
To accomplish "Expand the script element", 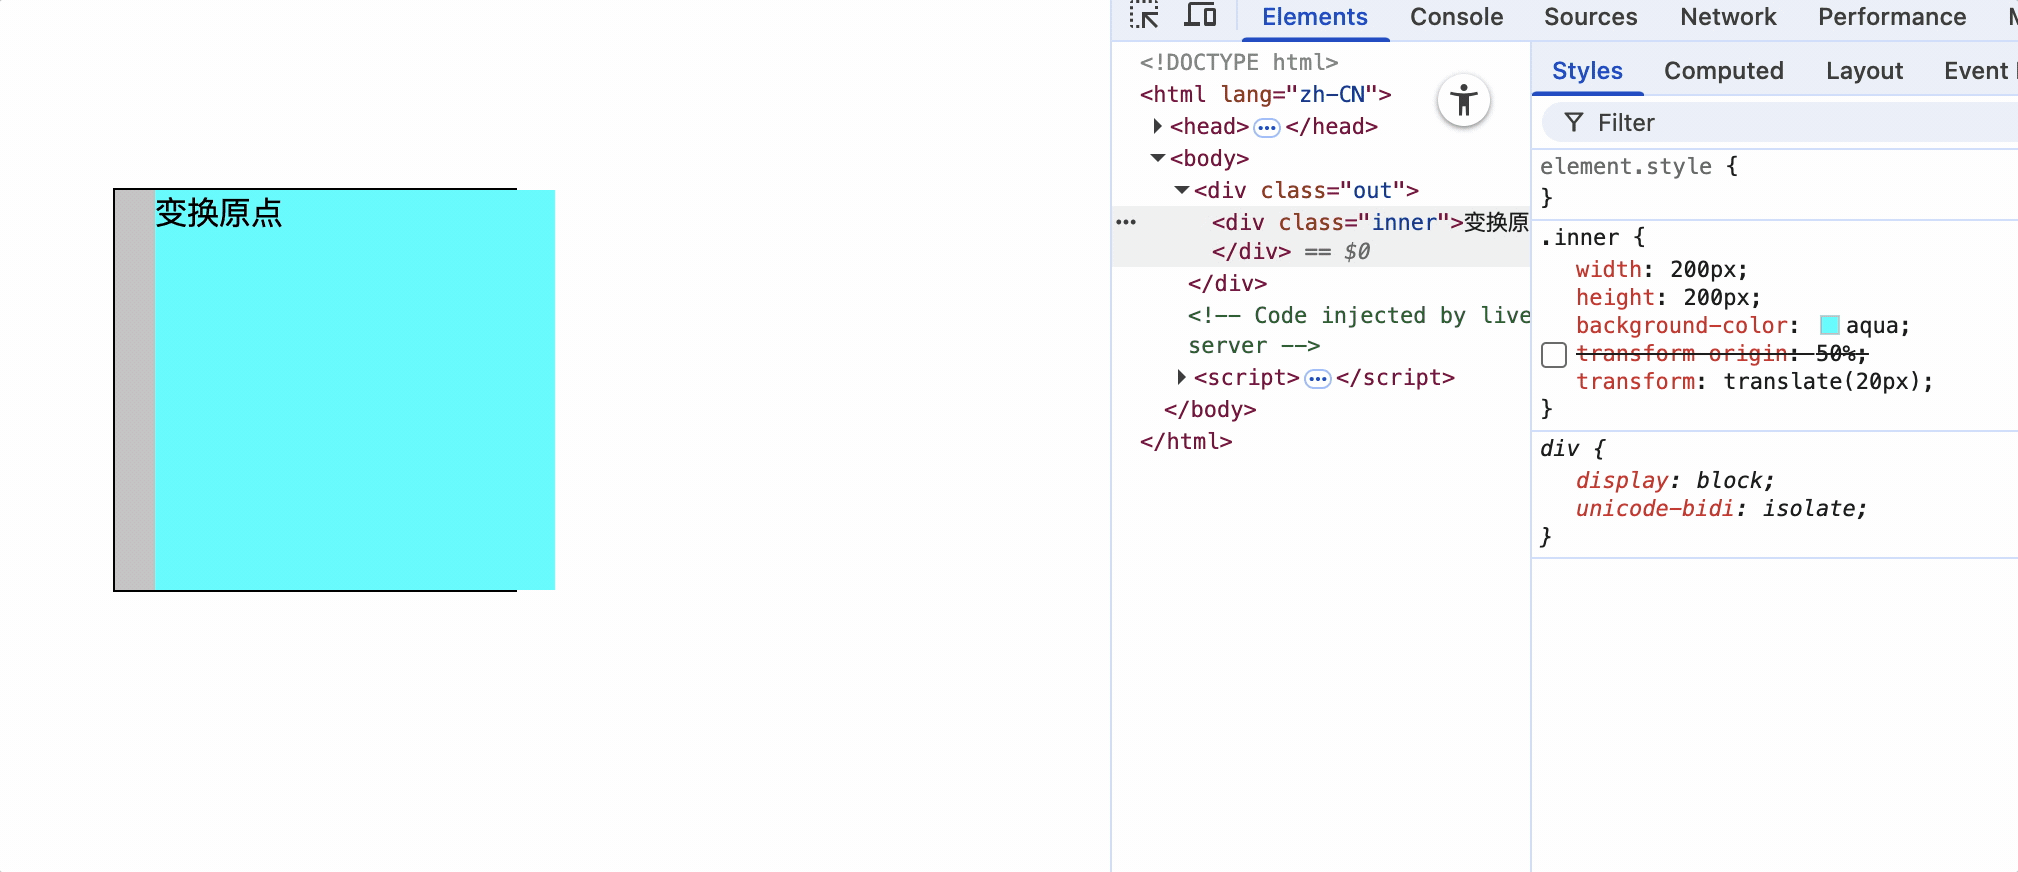I will point(1181,377).
